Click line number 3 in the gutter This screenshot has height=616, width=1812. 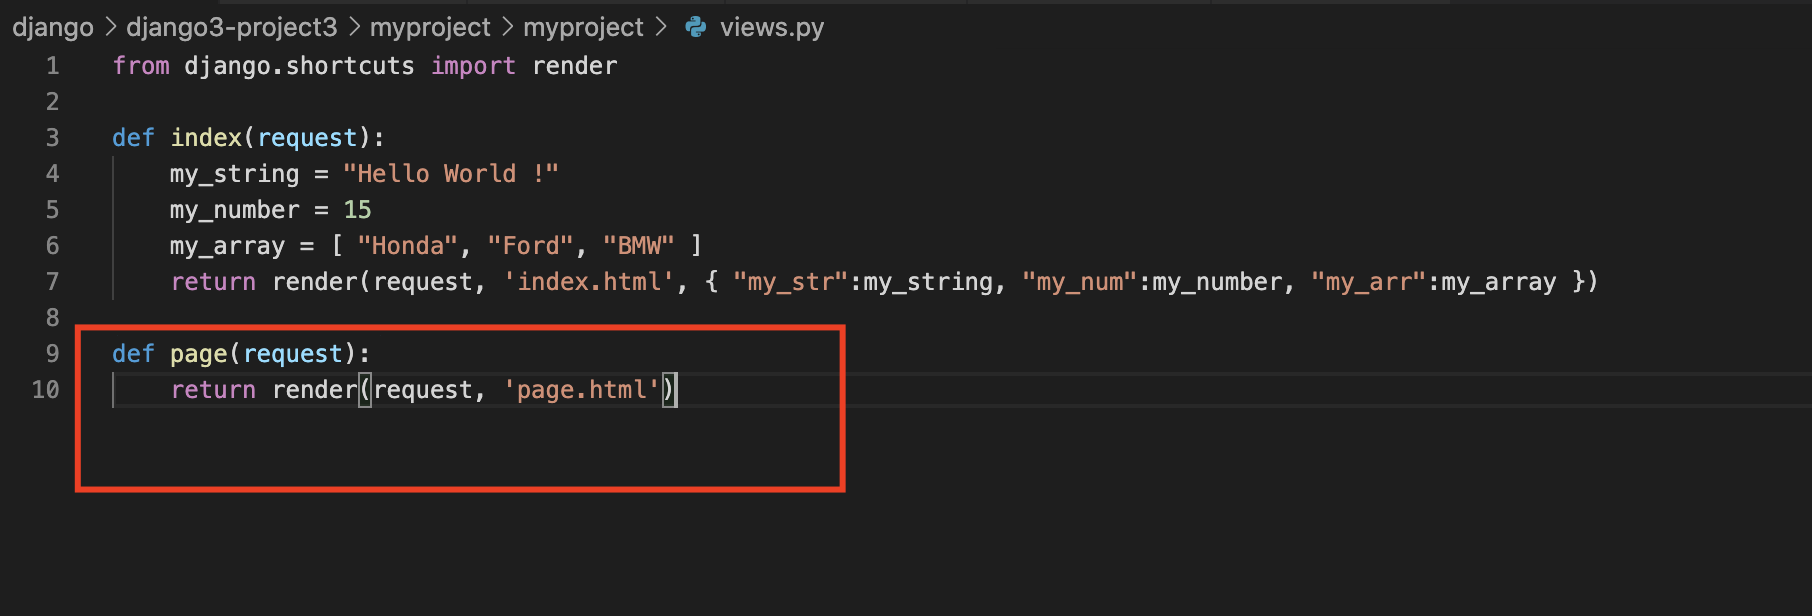tap(53, 138)
